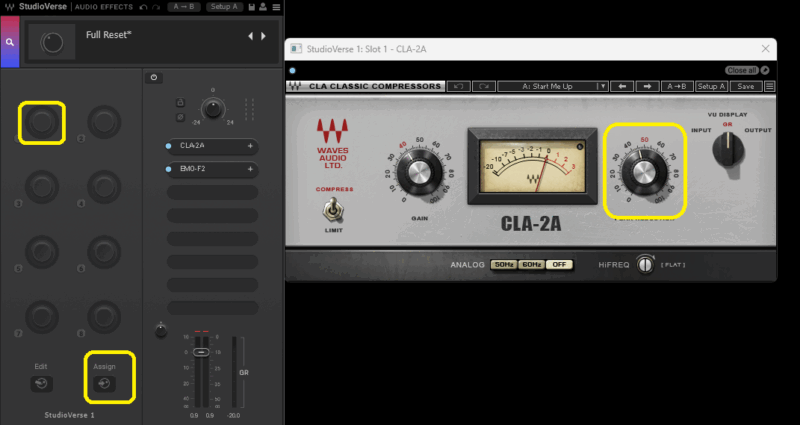800x425 pixels.
Task: Toggle the EMO-F2 slot bypass dot
Action: [168, 169]
